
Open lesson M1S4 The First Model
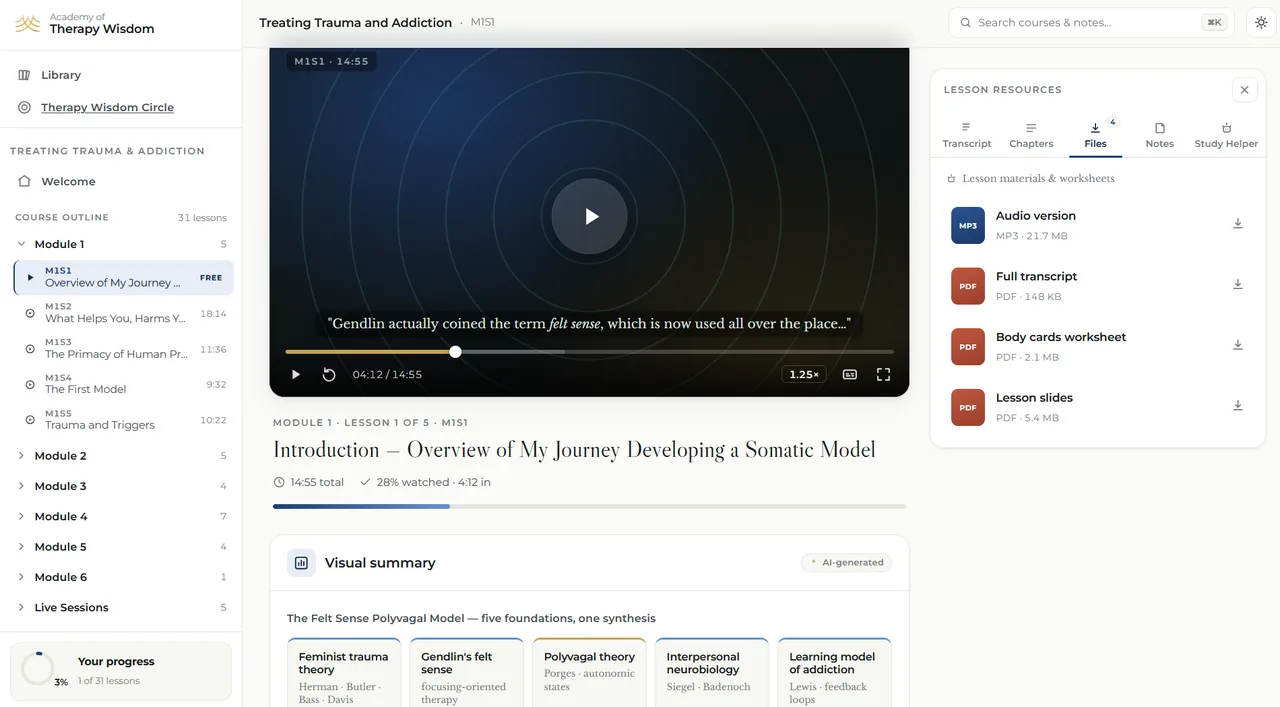pyautogui.click(x=123, y=384)
